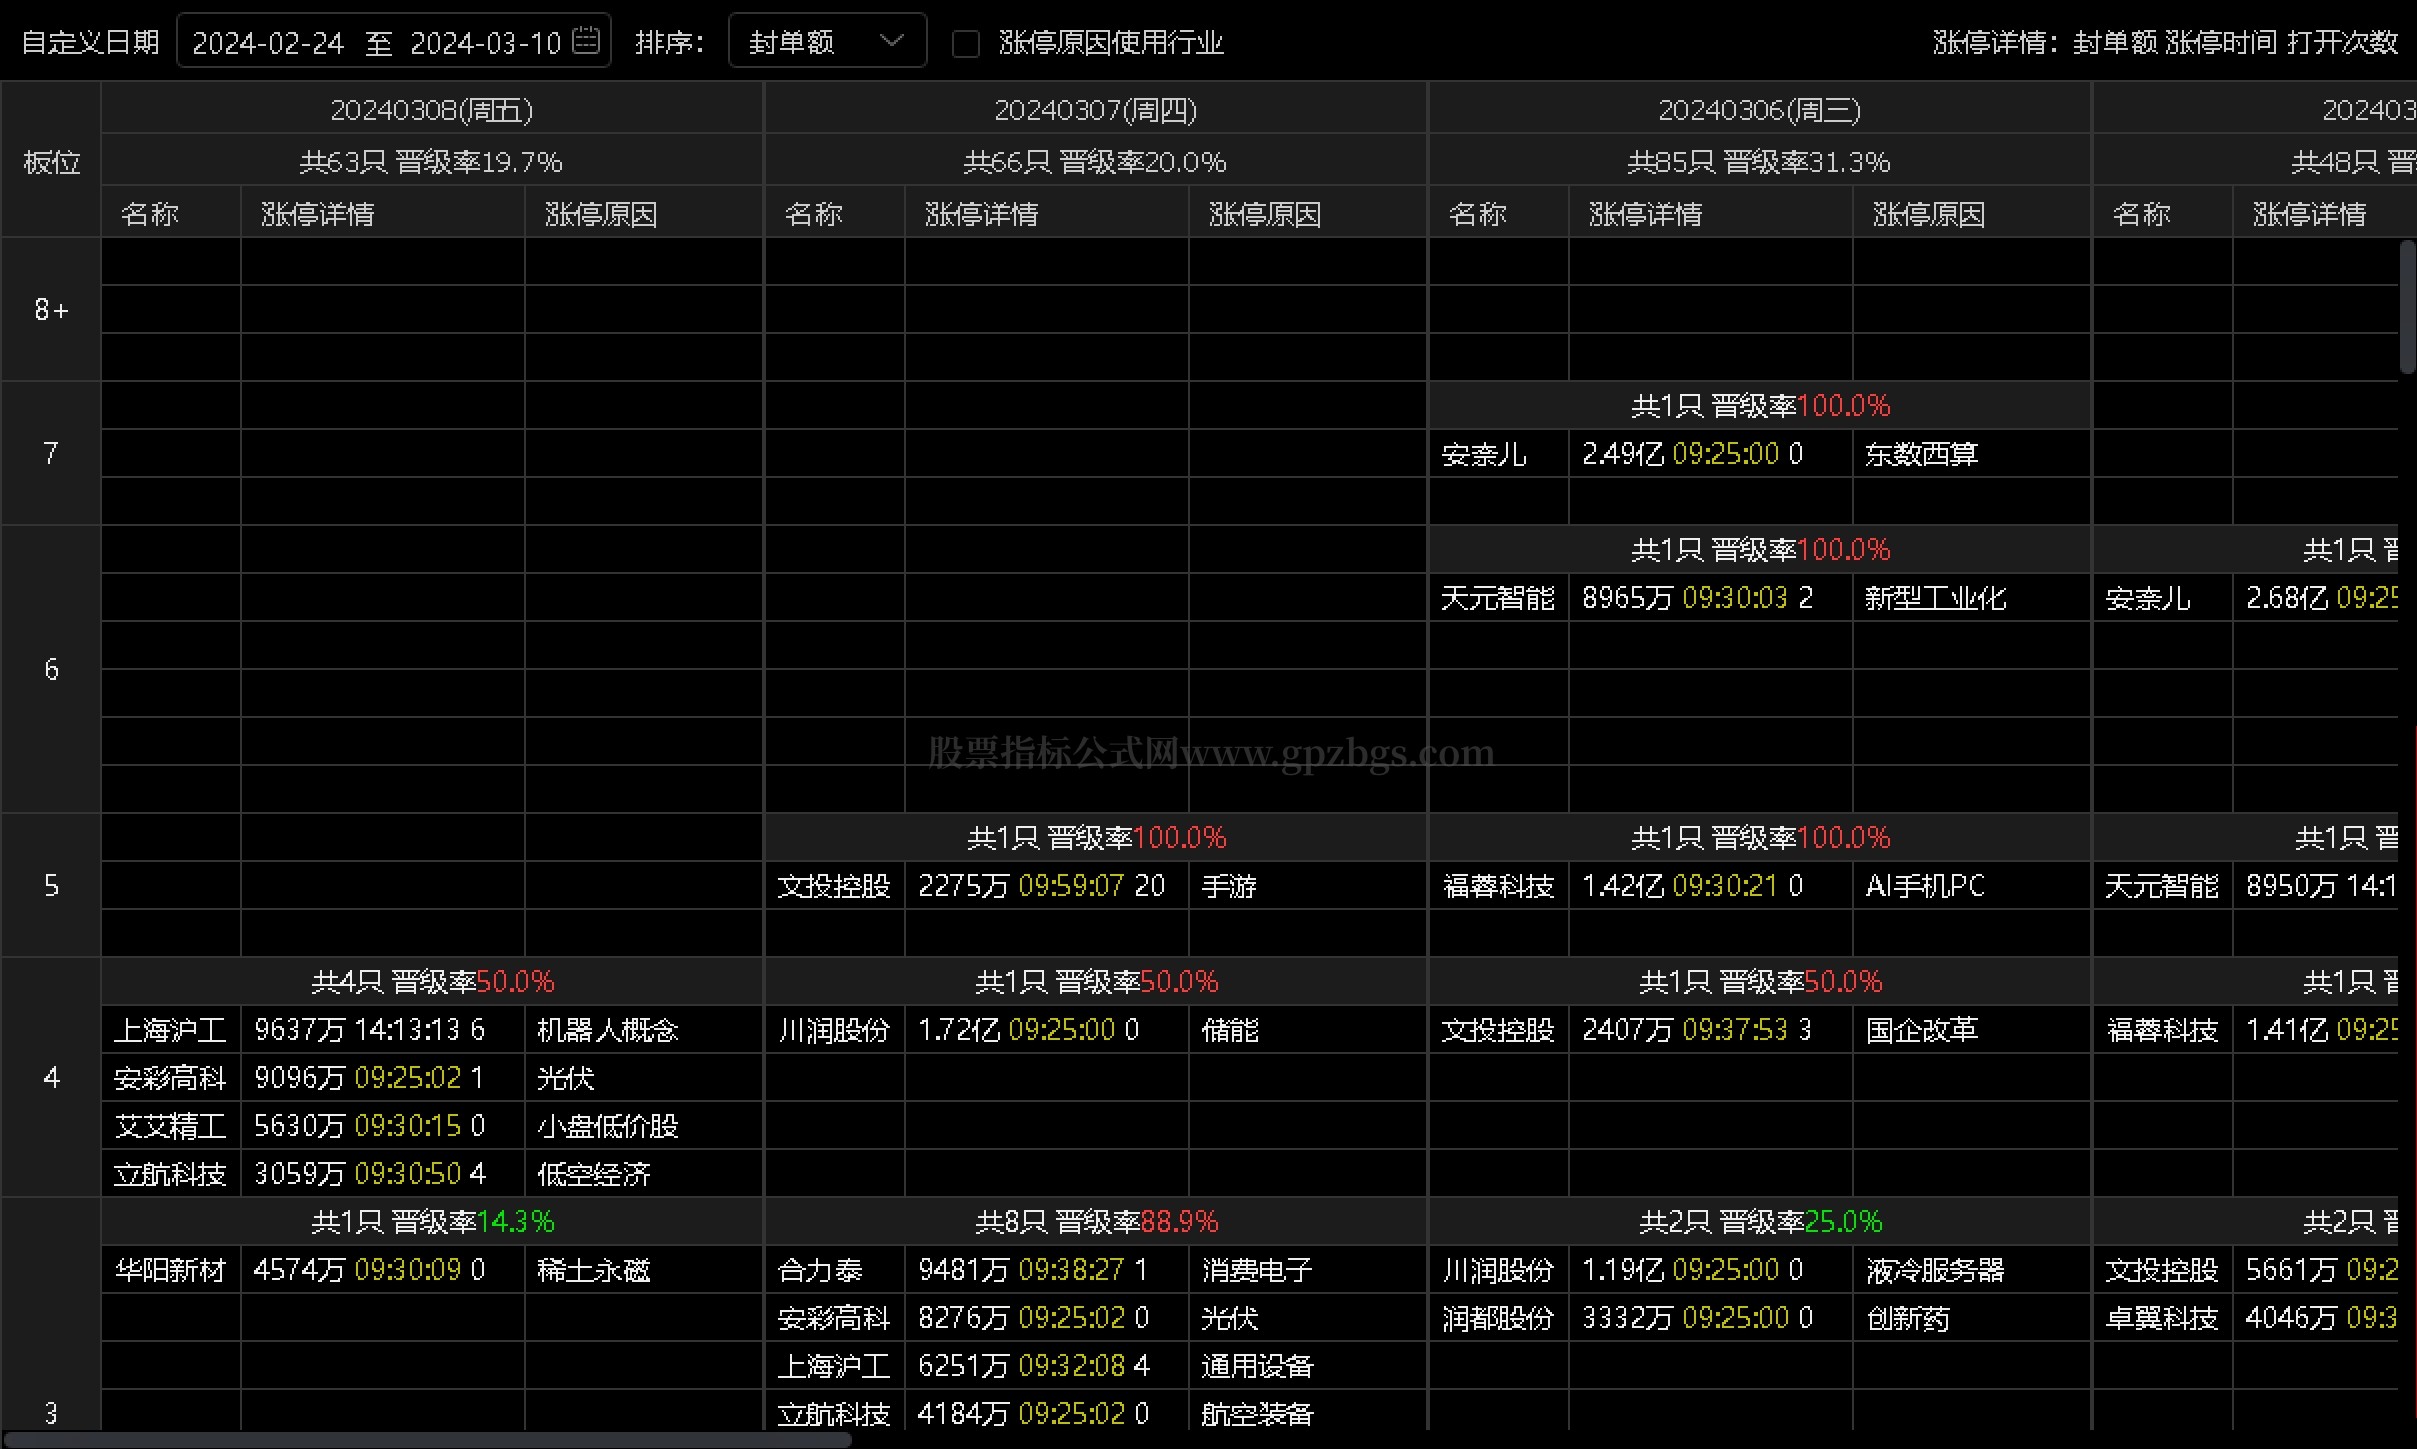Click the 8+ board level row label

tap(51, 309)
